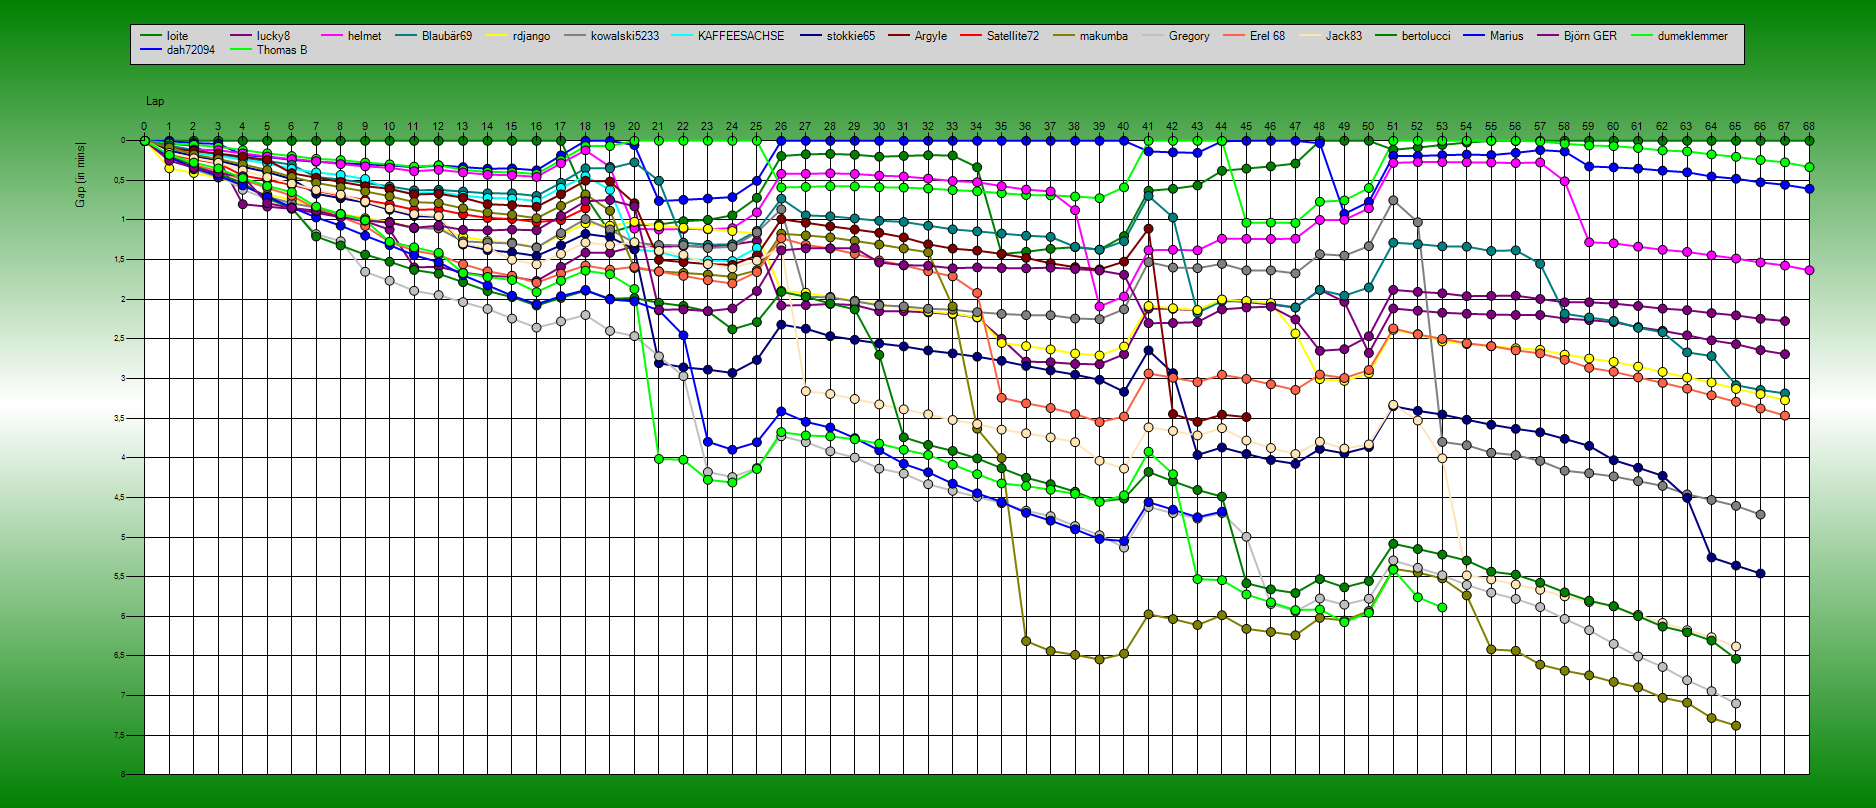Image resolution: width=1876 pixels, height=808 pixels.
Task: Click the "Lap" axis title
Action: click(x=155, y=101)
